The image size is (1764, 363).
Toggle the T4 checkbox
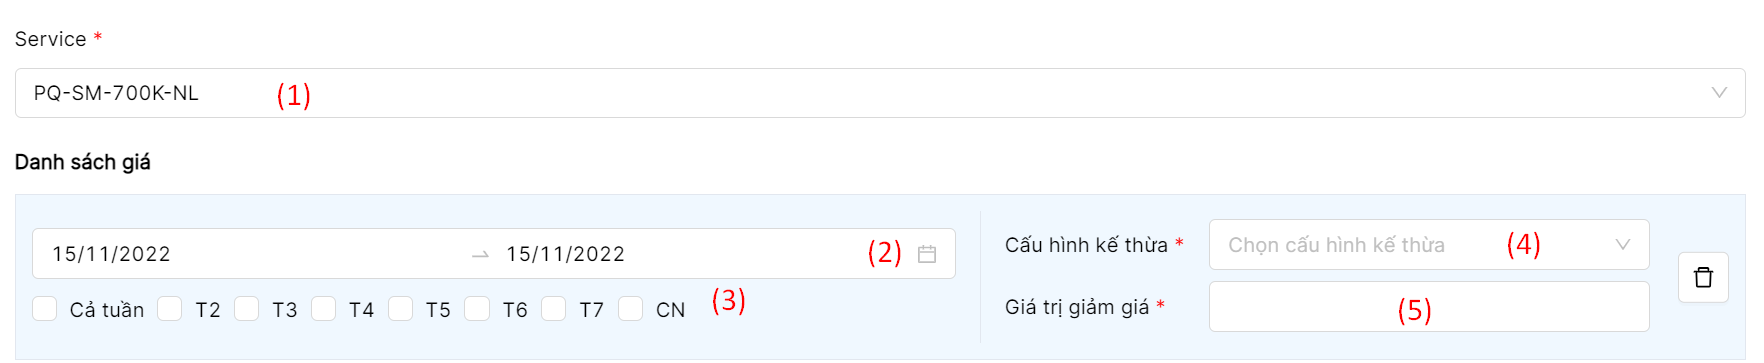click(x=323, y=308)
